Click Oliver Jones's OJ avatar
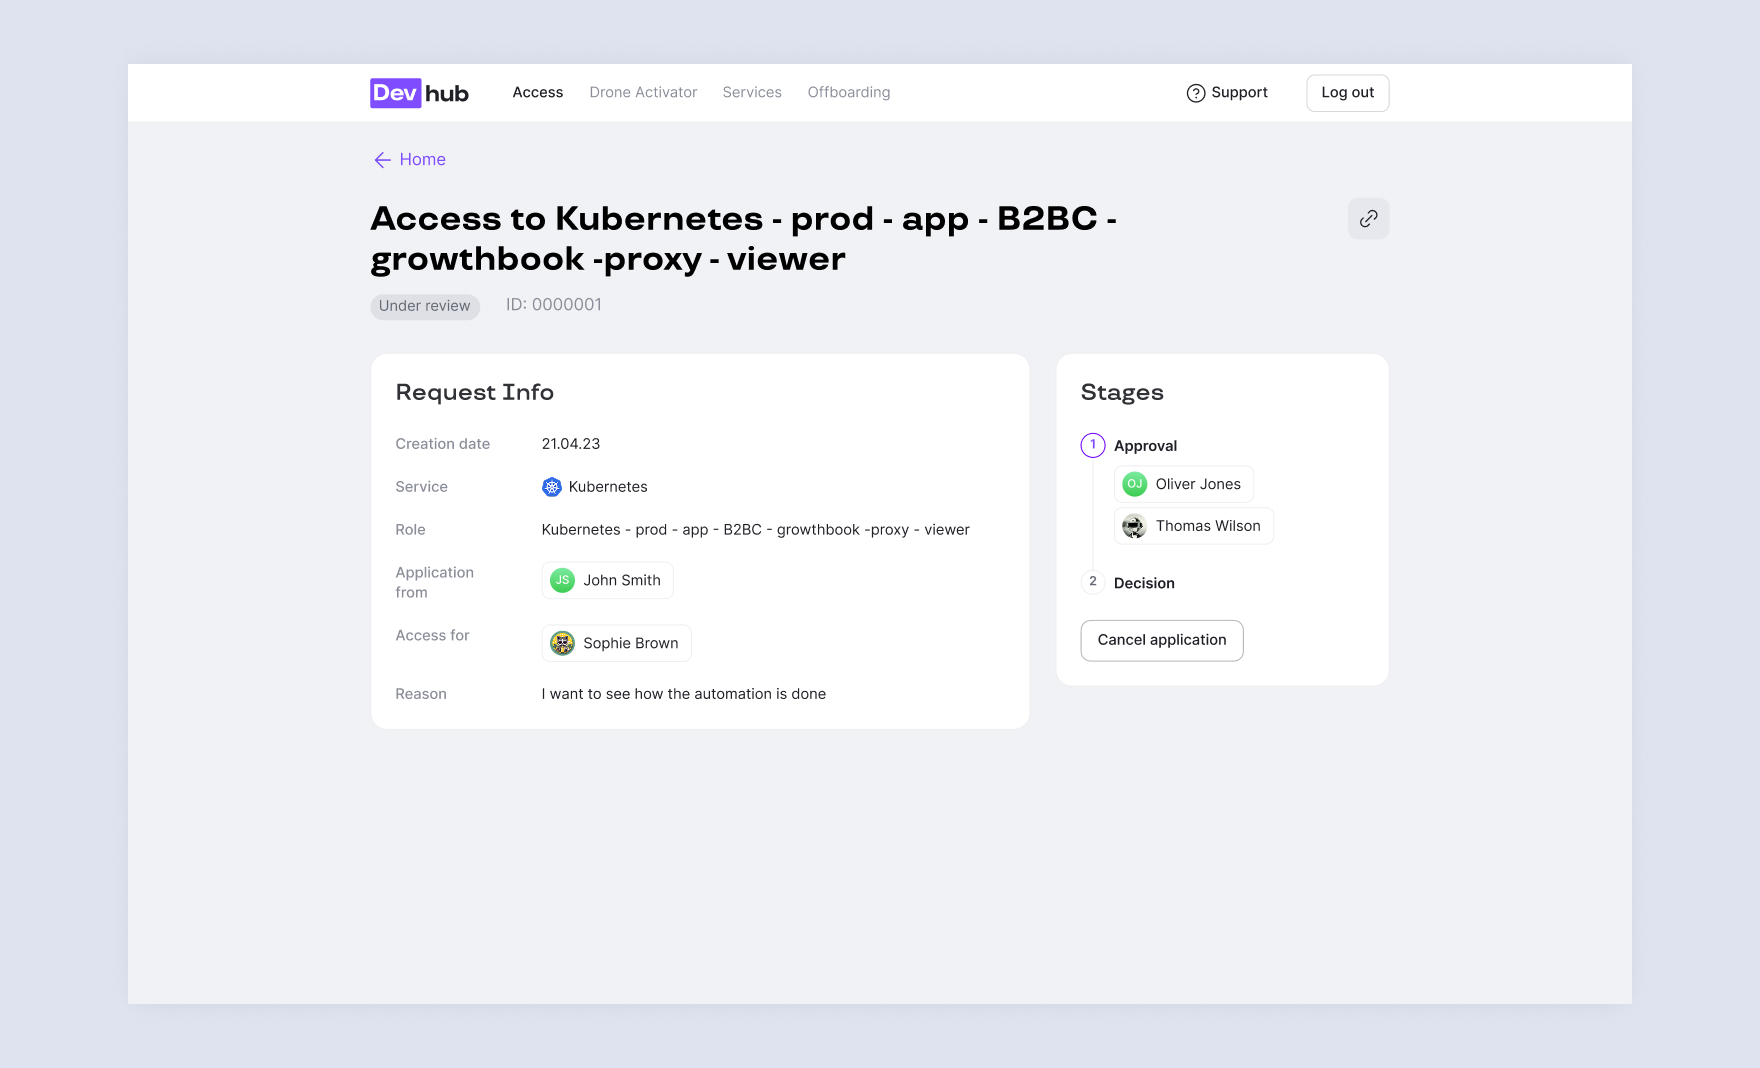The width and height of the screenshot is (1760, 1068). click(1134, 484)
